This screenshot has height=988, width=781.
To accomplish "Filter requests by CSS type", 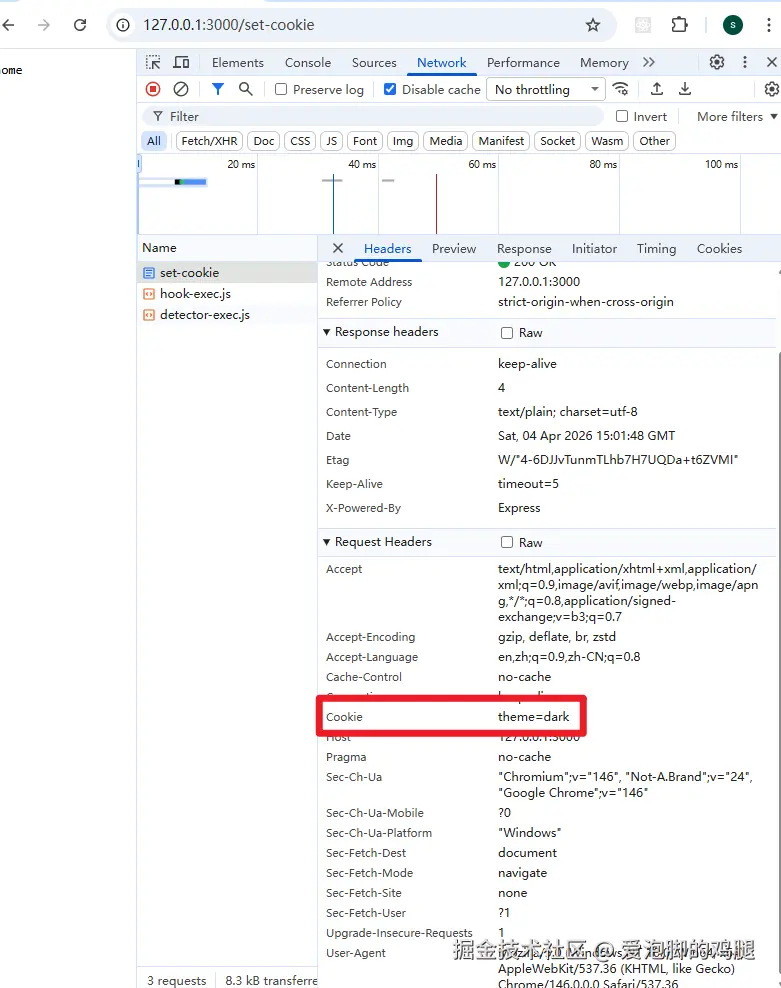I will (x=300, y=141).
